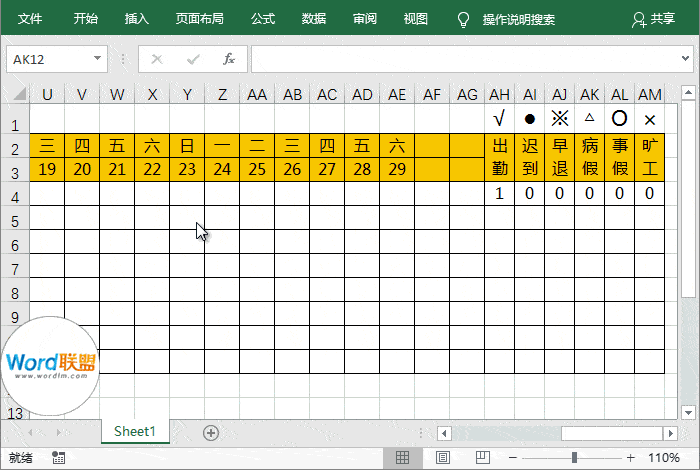Viewport: 700px width, 470px height.
Task: Open the 数据 ribbon tab
Action: click(x=313, y=19)
